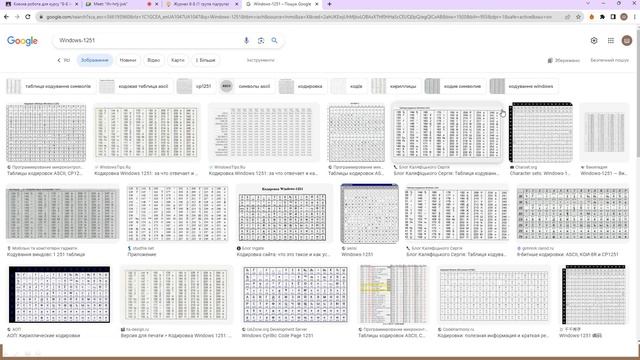Open Chrome profile avatar in toolbar
Image resolution: width=640 pixels, height=360 pixels.
coord(624,17)
